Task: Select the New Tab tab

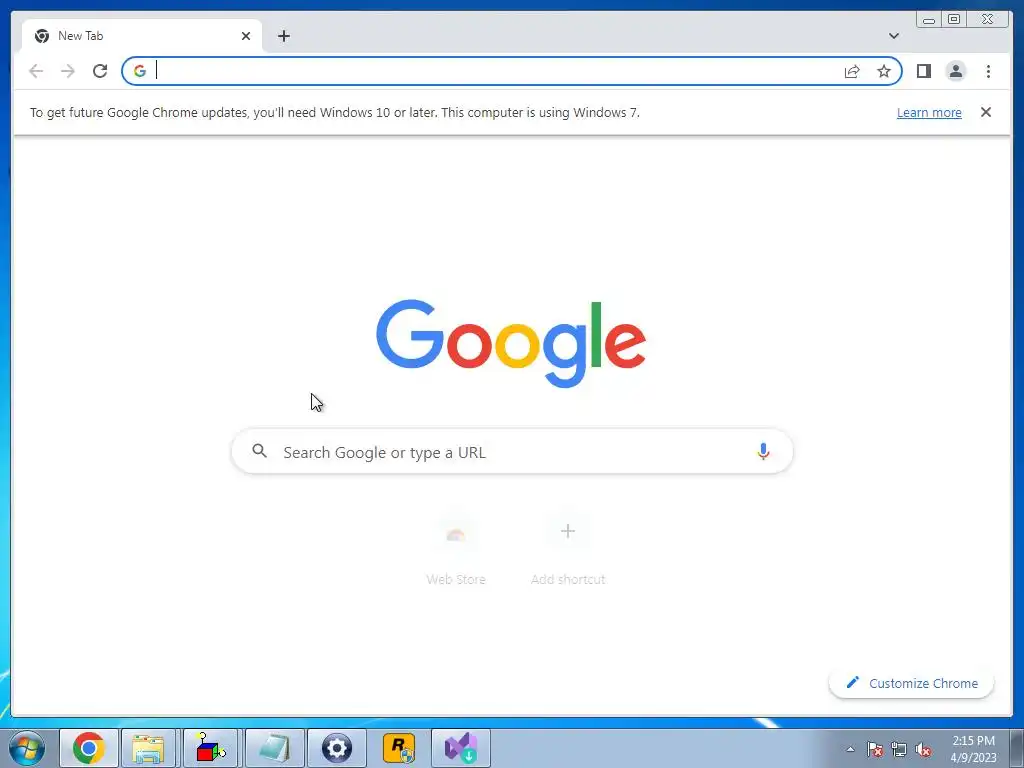Action: coord(142,36)
